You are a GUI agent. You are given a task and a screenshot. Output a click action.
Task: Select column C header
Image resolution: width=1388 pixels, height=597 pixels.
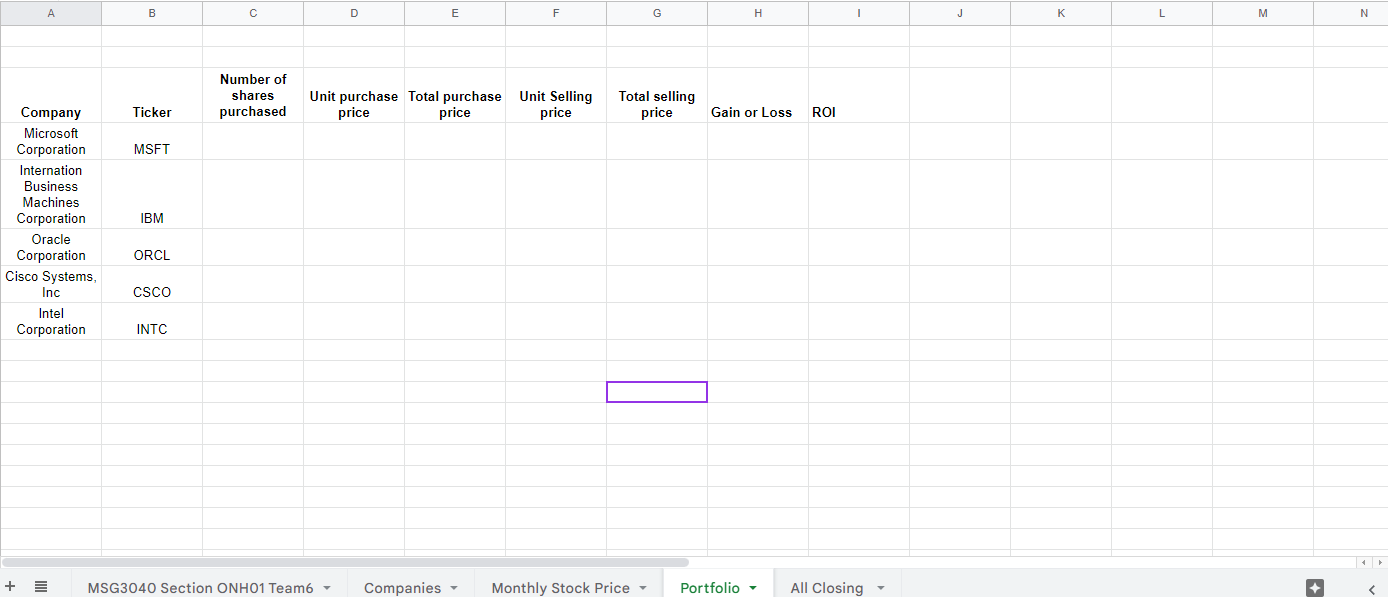tap(253, 13)
